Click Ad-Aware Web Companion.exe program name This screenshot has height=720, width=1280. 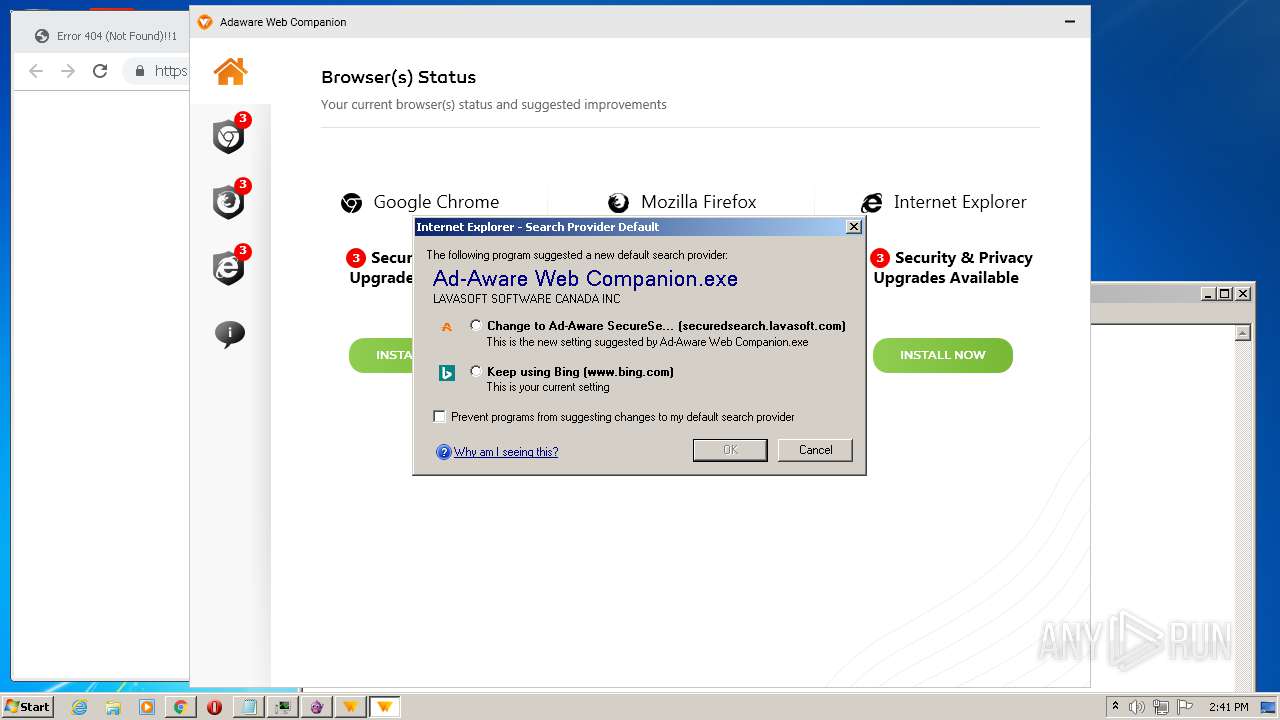[x=585, y=279]
